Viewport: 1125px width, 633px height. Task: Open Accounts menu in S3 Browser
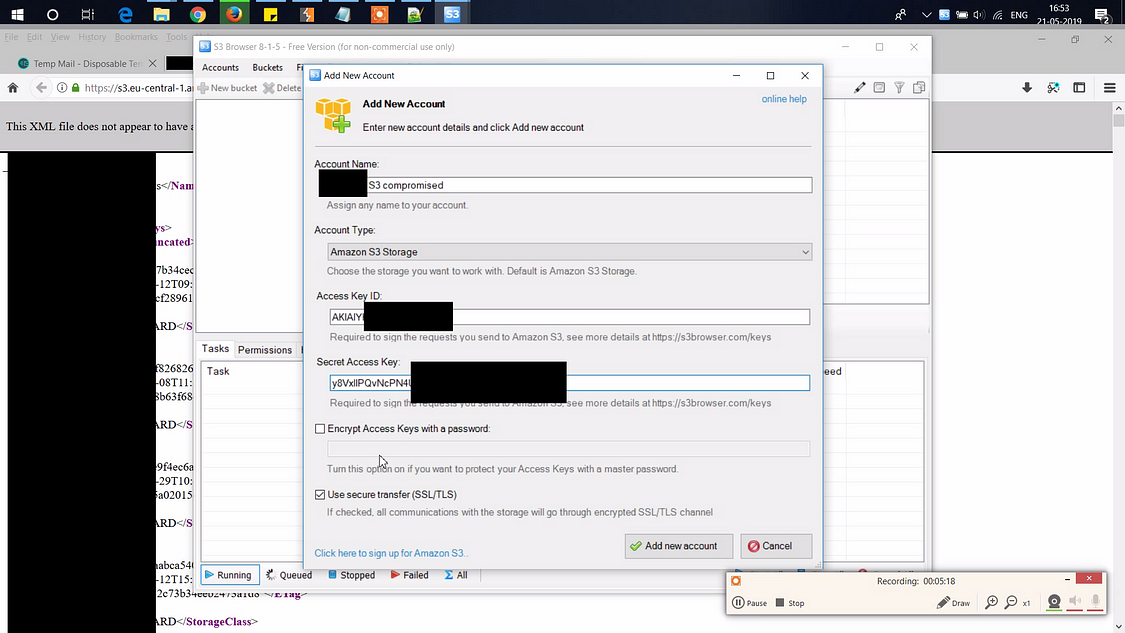[220, 67]
